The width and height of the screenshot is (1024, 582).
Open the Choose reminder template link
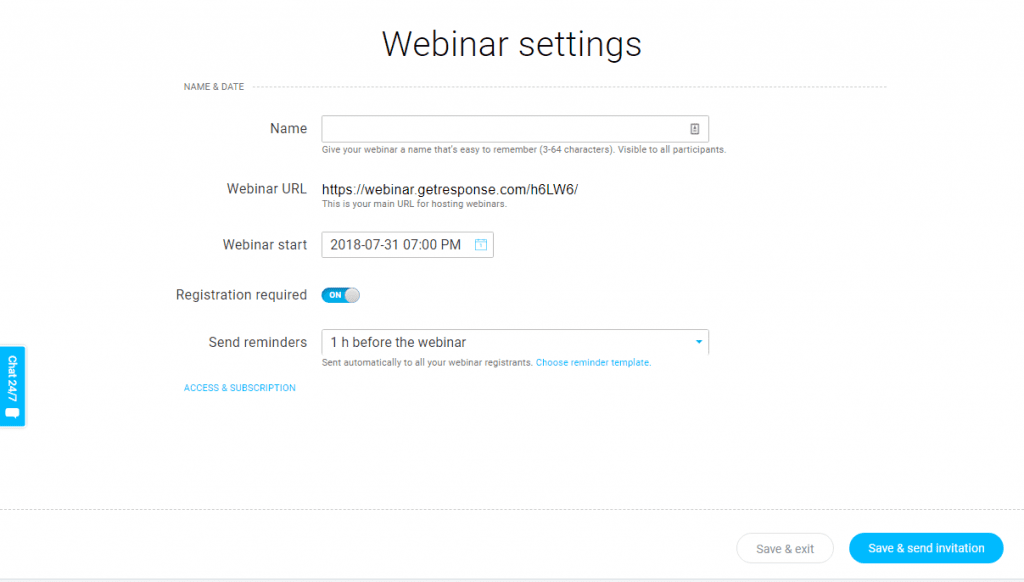click(x=593, y=363)
